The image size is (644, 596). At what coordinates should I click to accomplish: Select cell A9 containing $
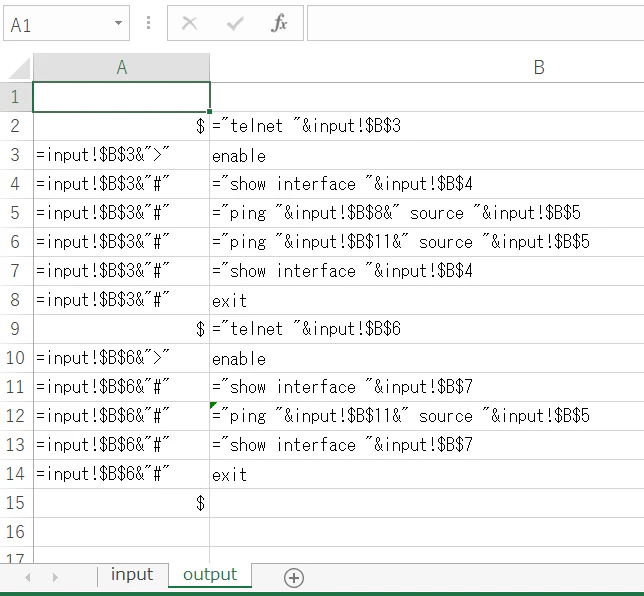(122, 329)
